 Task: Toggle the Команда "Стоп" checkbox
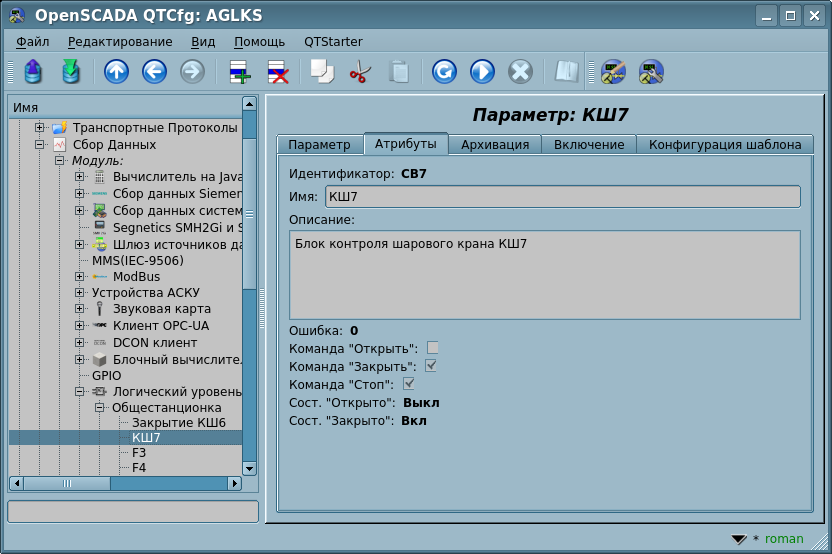tap(409, 384)
